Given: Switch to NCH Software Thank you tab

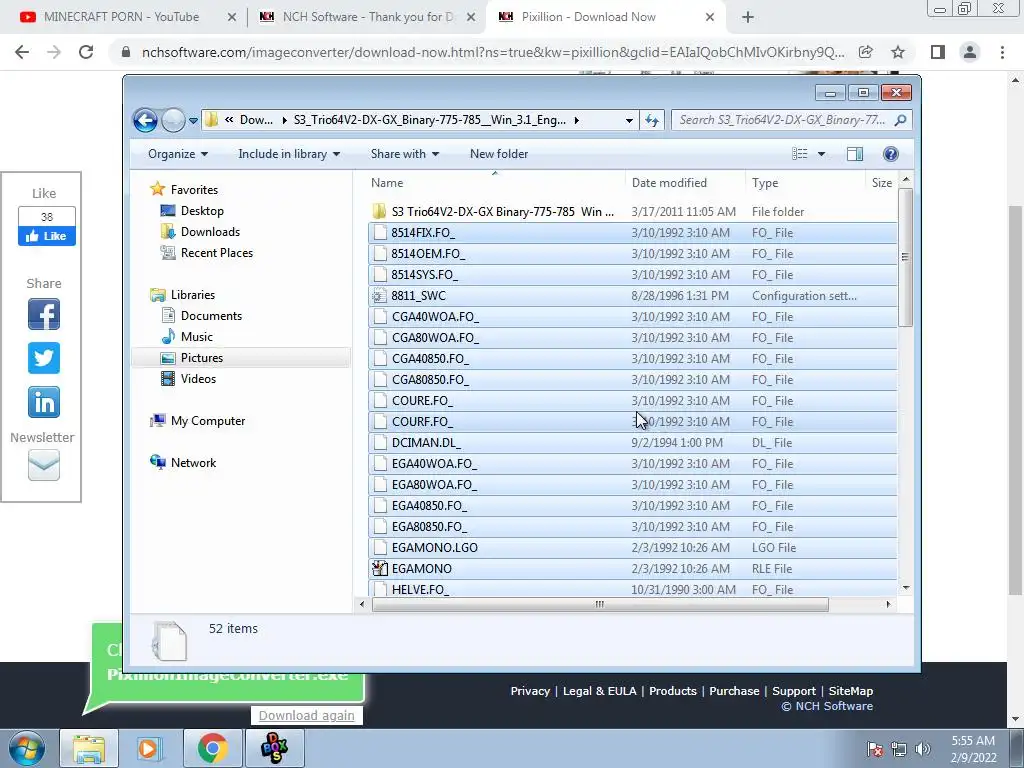Looking at the screenshot, I should pyautogui.click(x=367, y=17).
